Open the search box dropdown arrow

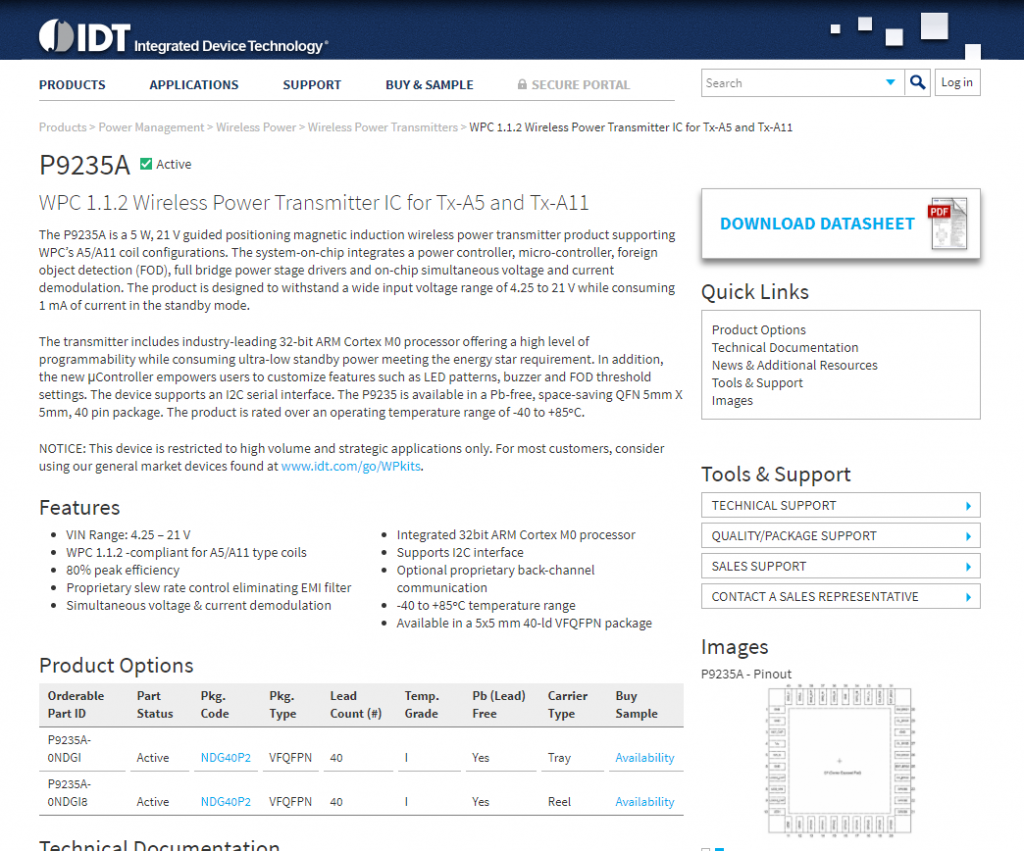click(890, 83)
